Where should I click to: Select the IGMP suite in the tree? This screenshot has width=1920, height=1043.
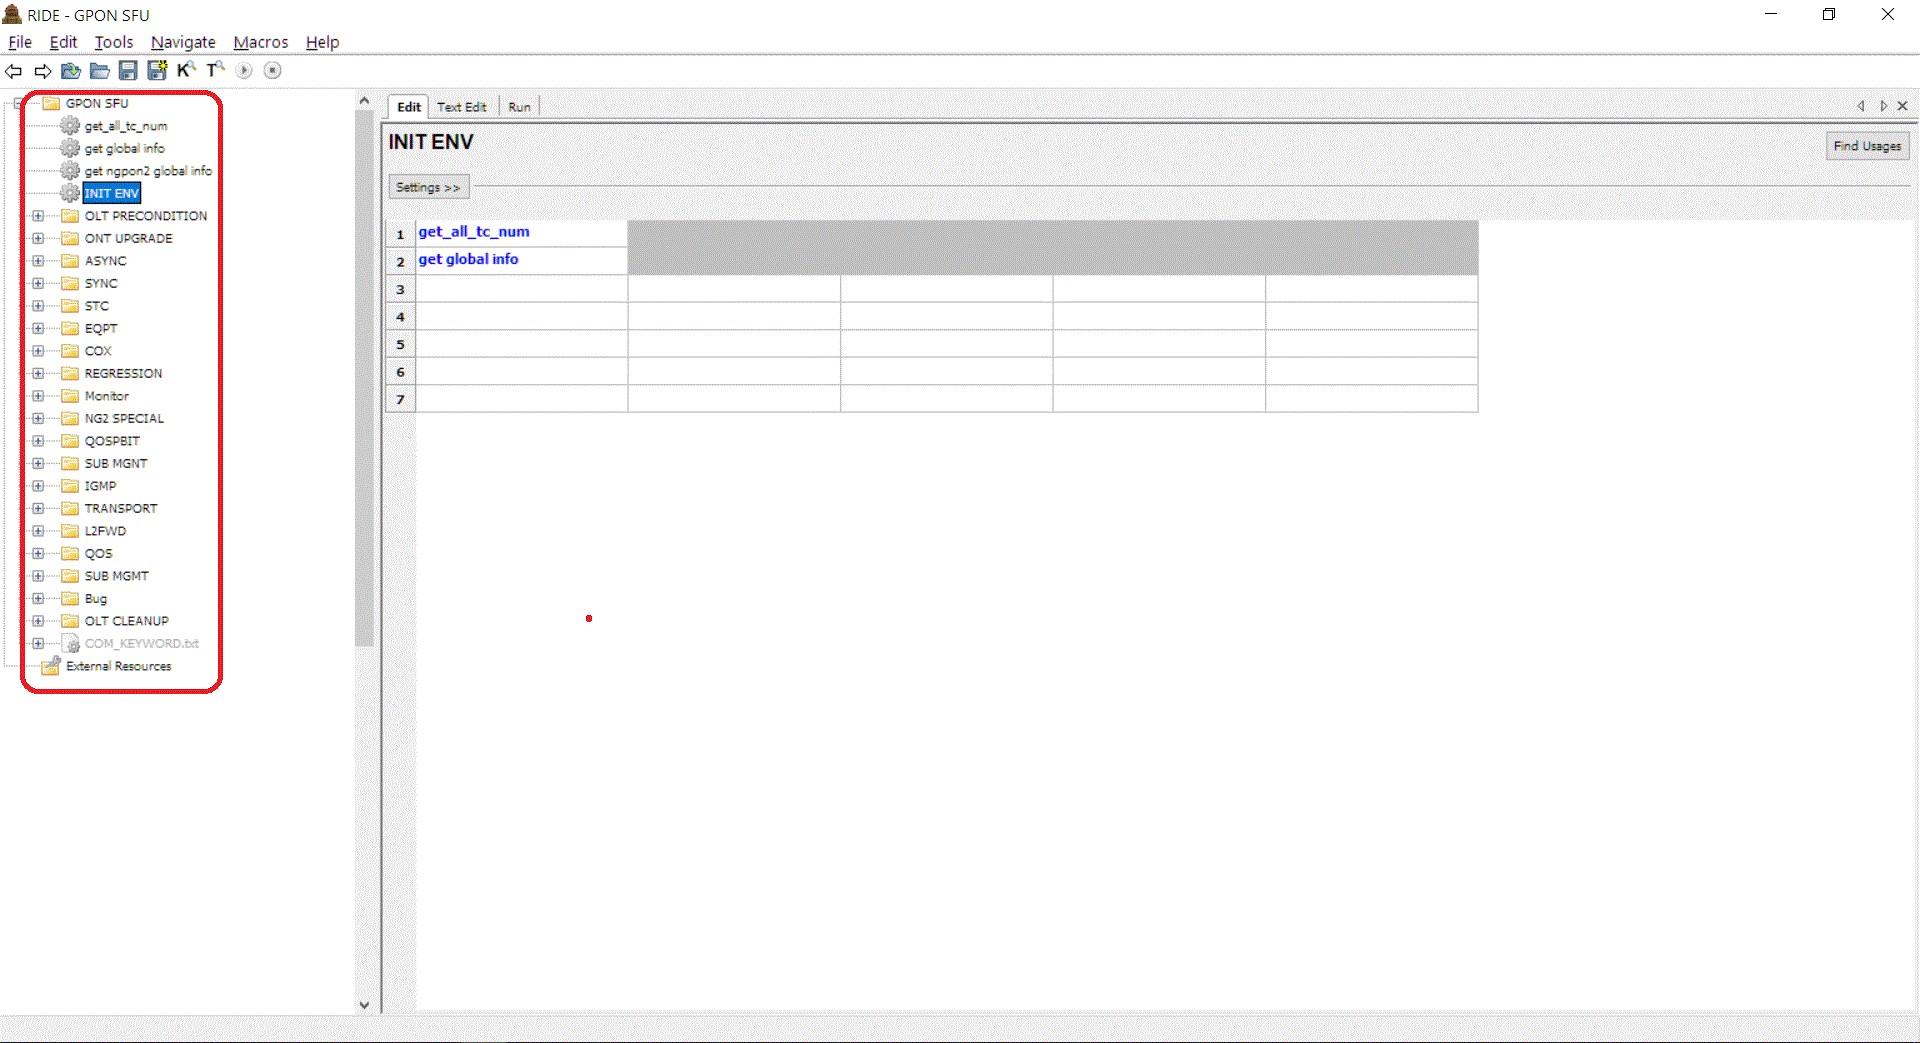click(100, 486)
